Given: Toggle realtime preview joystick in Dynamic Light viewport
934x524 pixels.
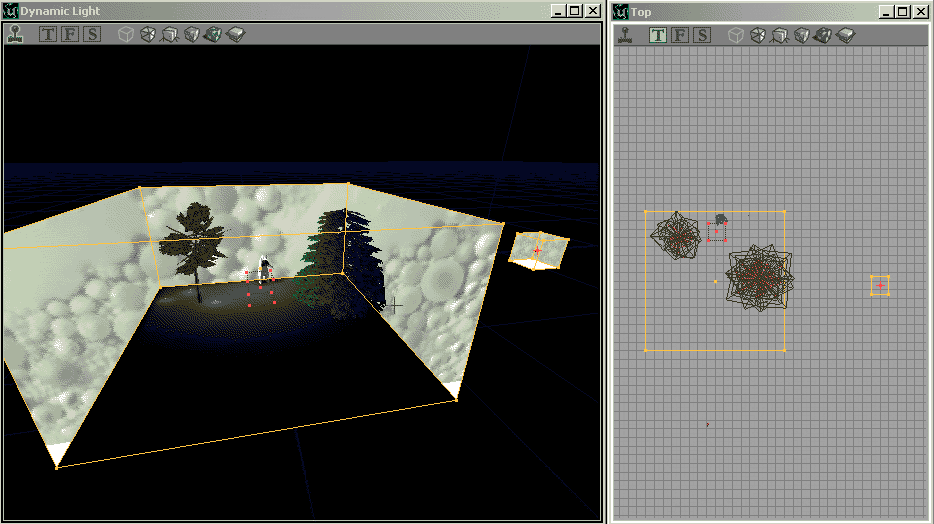Looking at the screenshot, I should click(15, 34).
